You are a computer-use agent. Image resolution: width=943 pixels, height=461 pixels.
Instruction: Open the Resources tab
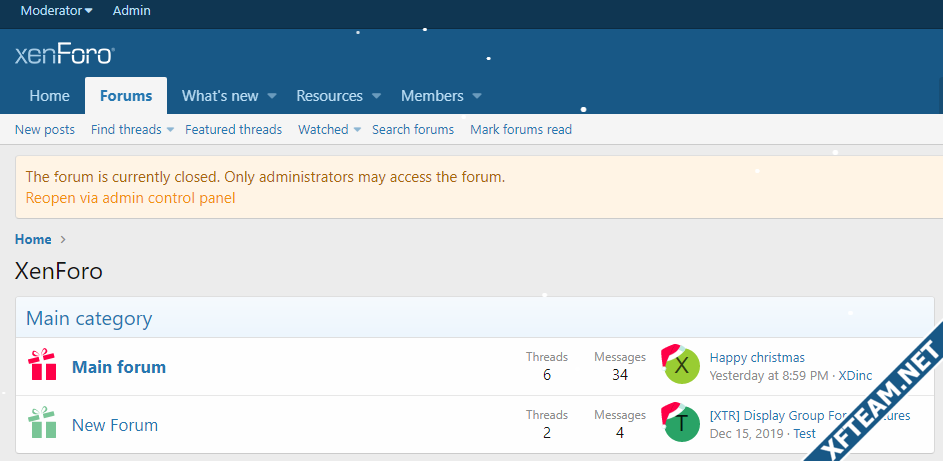(330, 96)
